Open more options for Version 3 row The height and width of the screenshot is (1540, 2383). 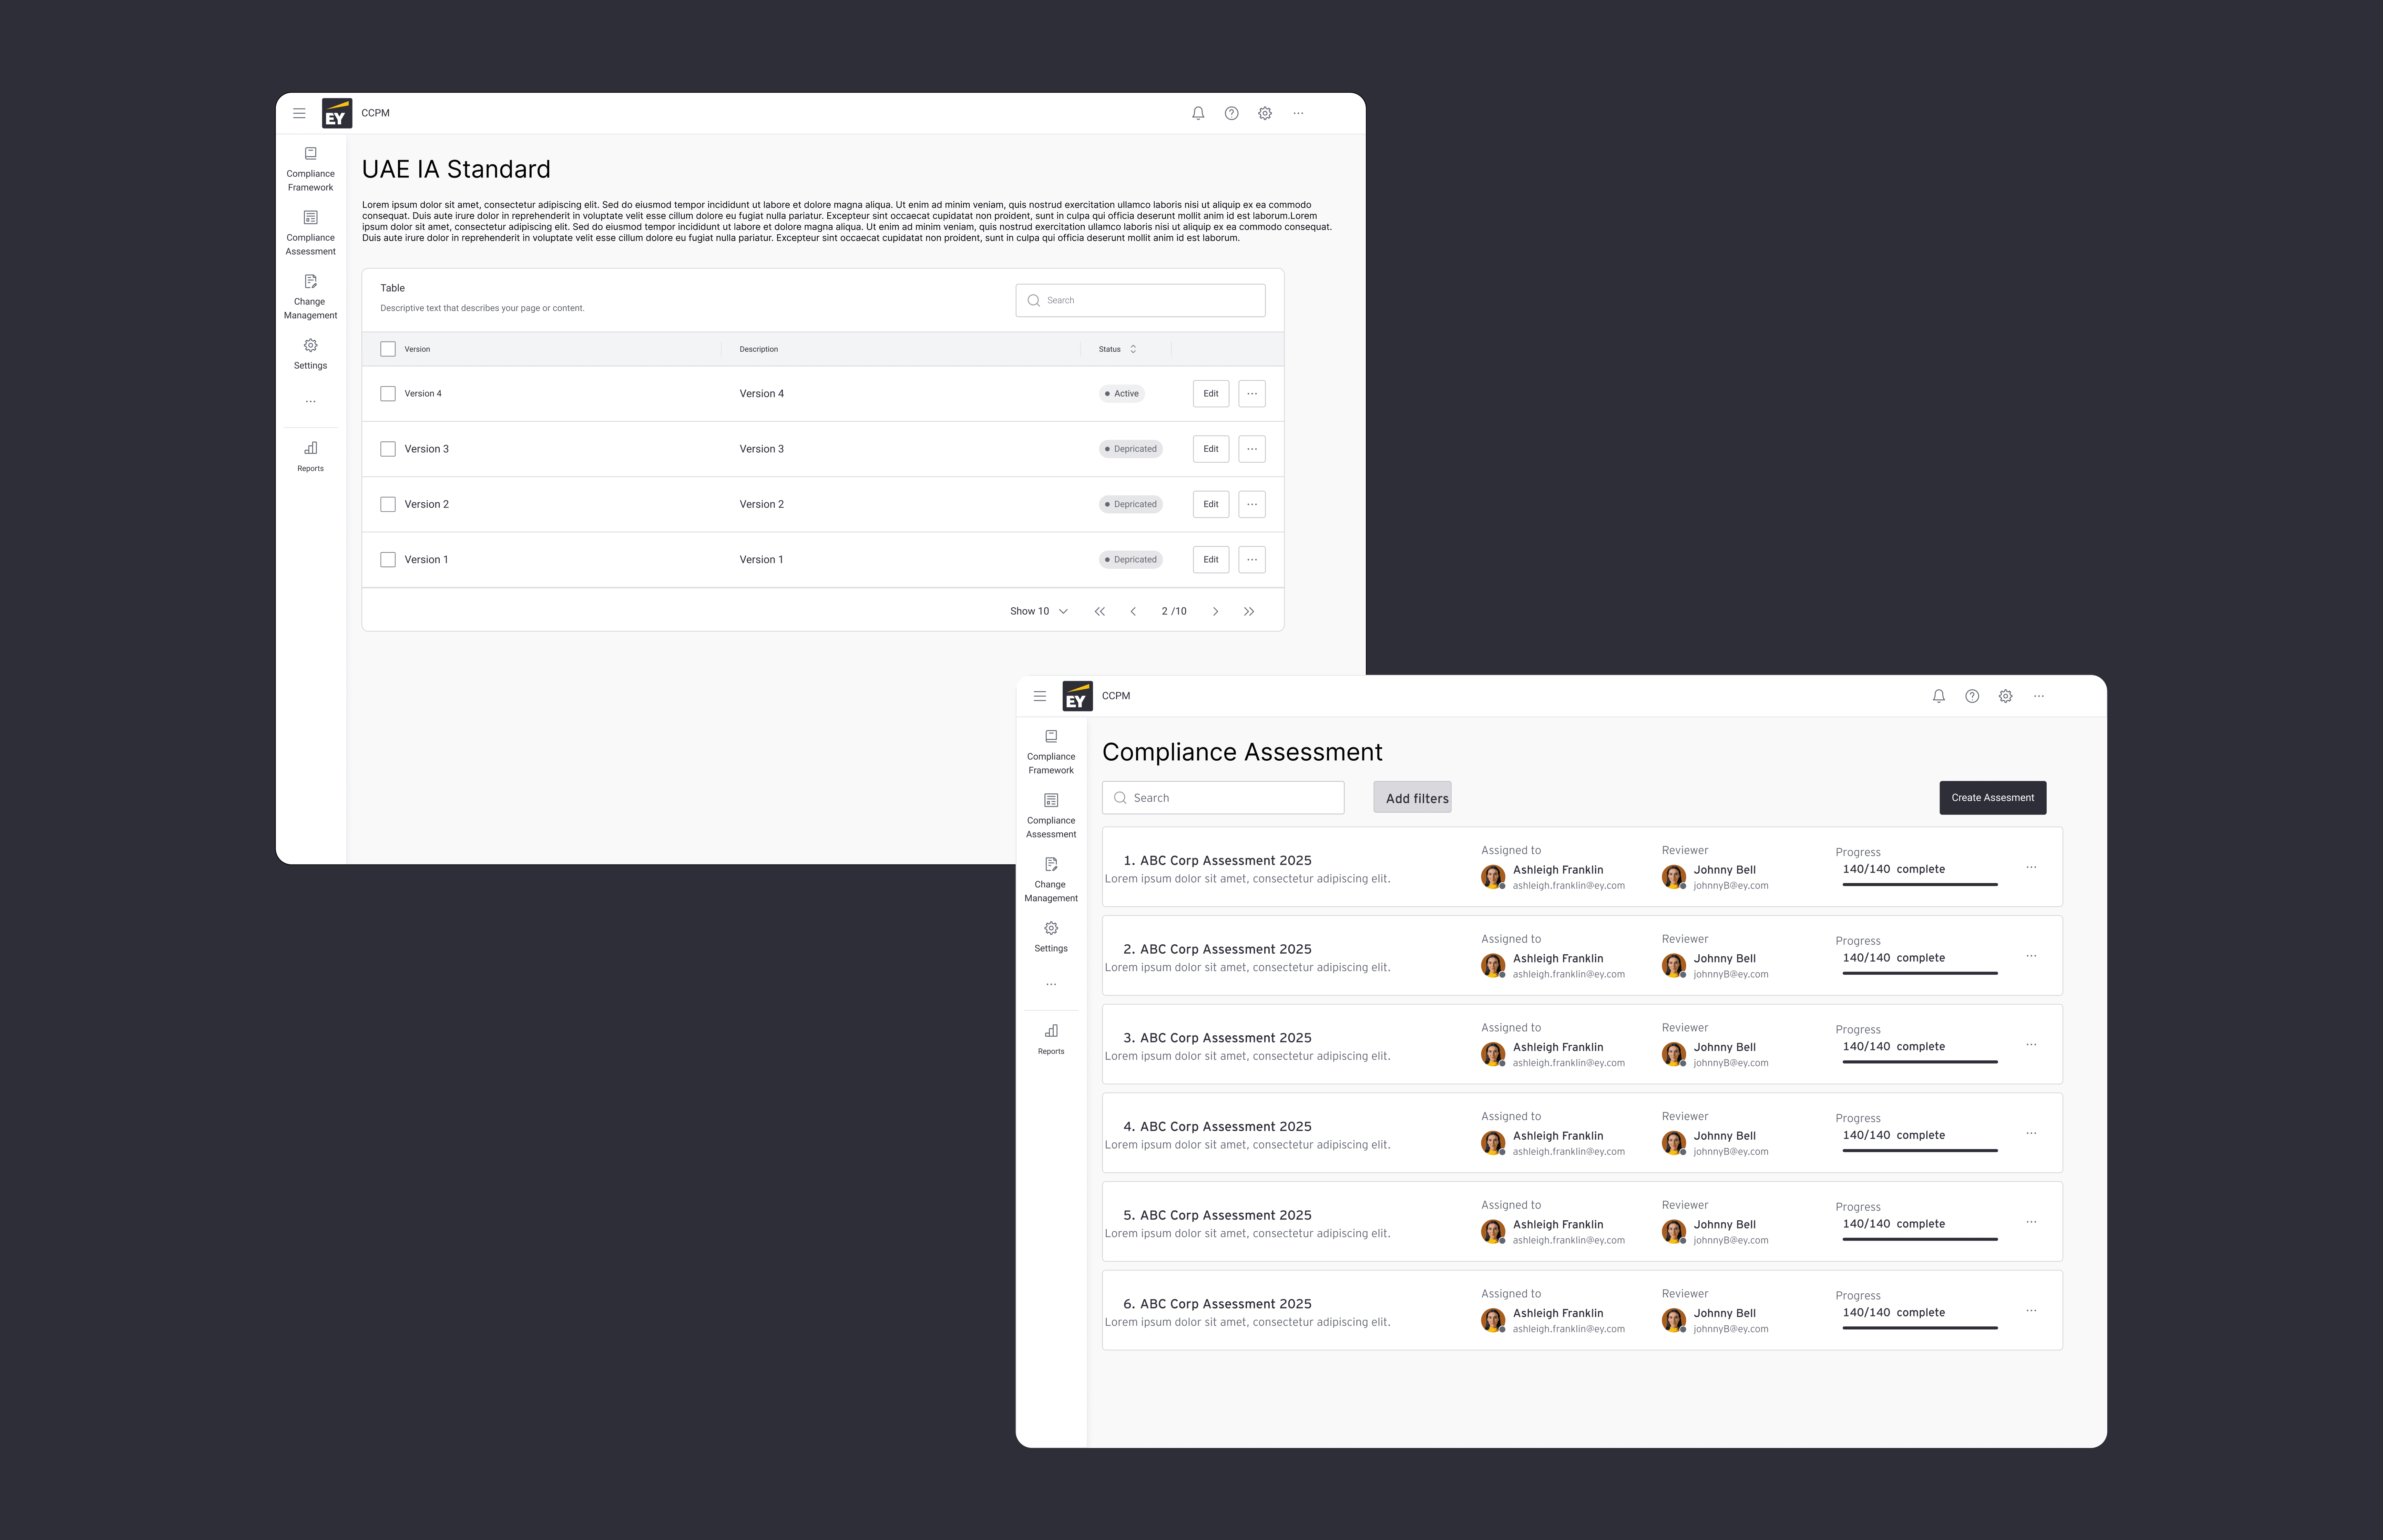pyautogui.click(x=1252, y=449)
